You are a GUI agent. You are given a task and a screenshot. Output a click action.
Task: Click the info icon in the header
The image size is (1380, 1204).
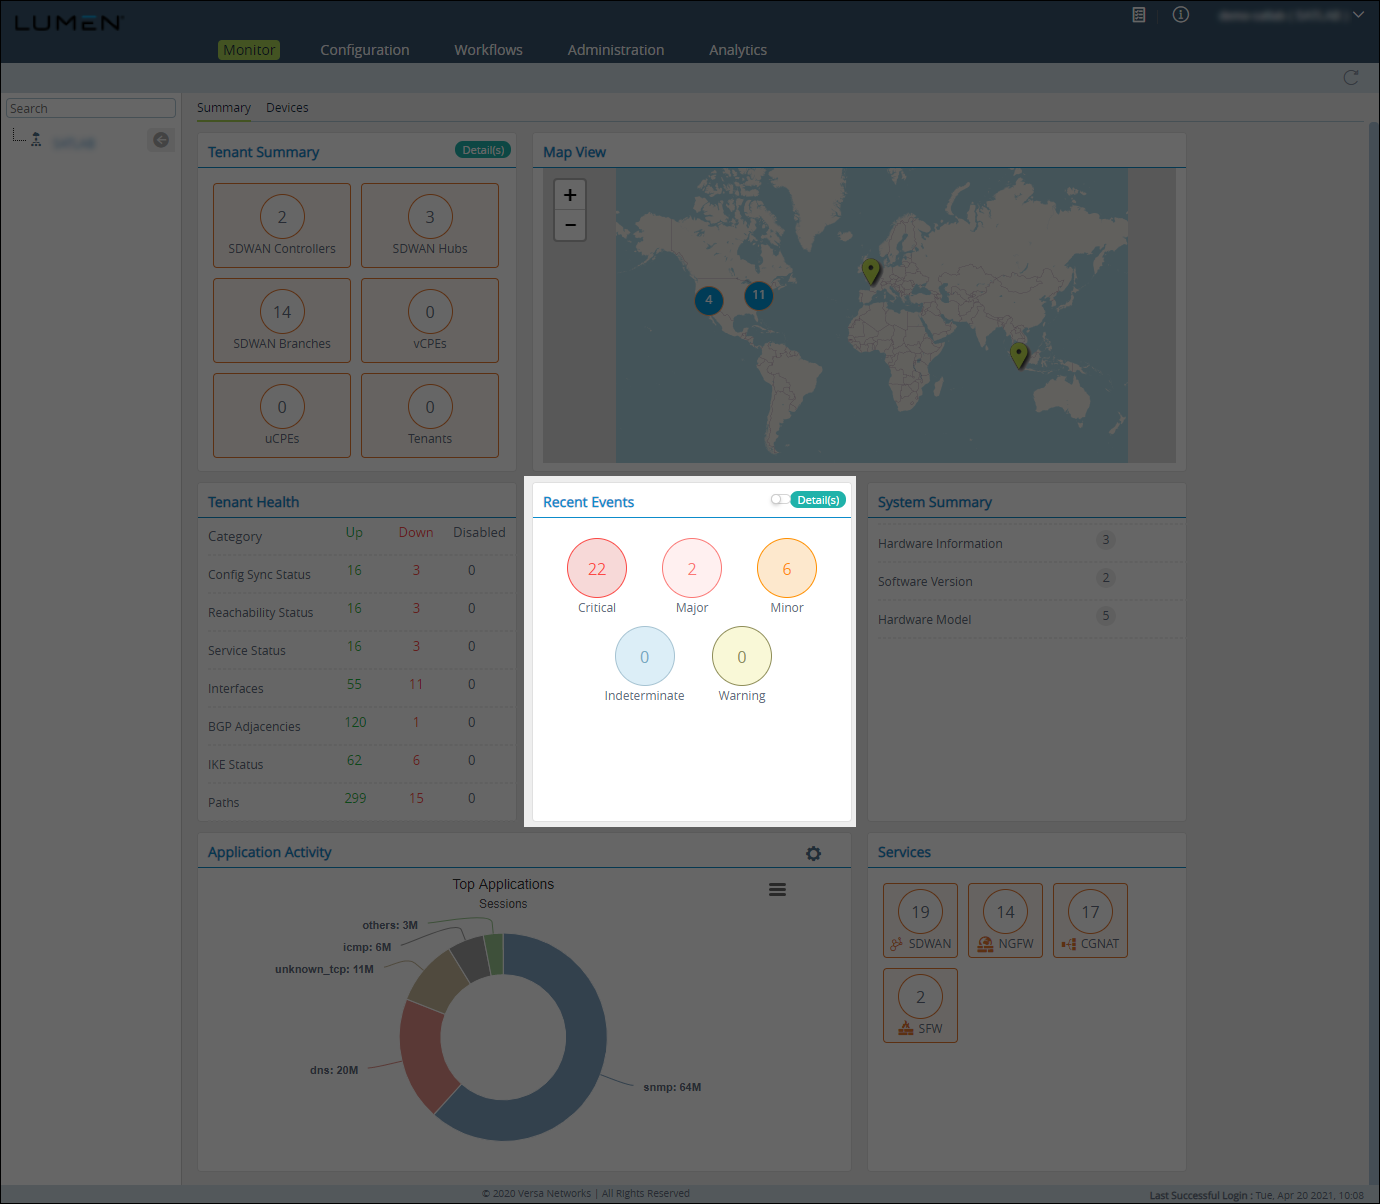[1181, 15]
